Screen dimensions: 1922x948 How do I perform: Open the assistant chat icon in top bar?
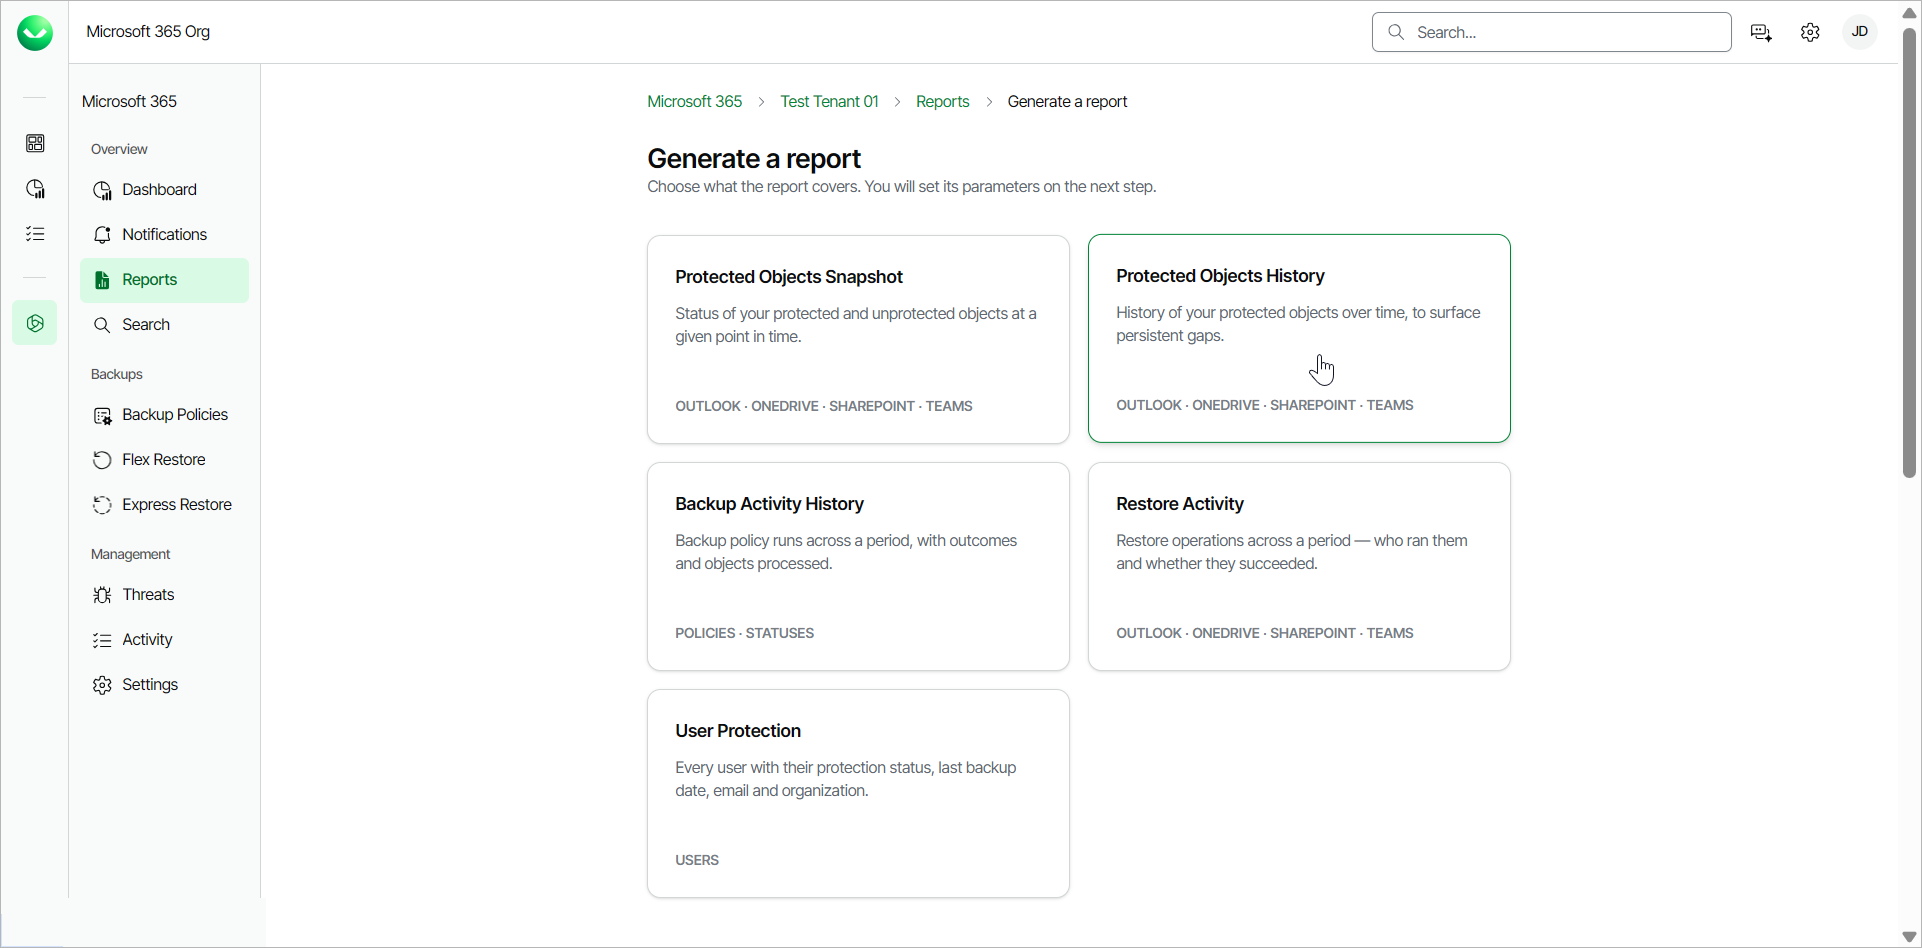pyautogui.click(x=1762, y=32)
